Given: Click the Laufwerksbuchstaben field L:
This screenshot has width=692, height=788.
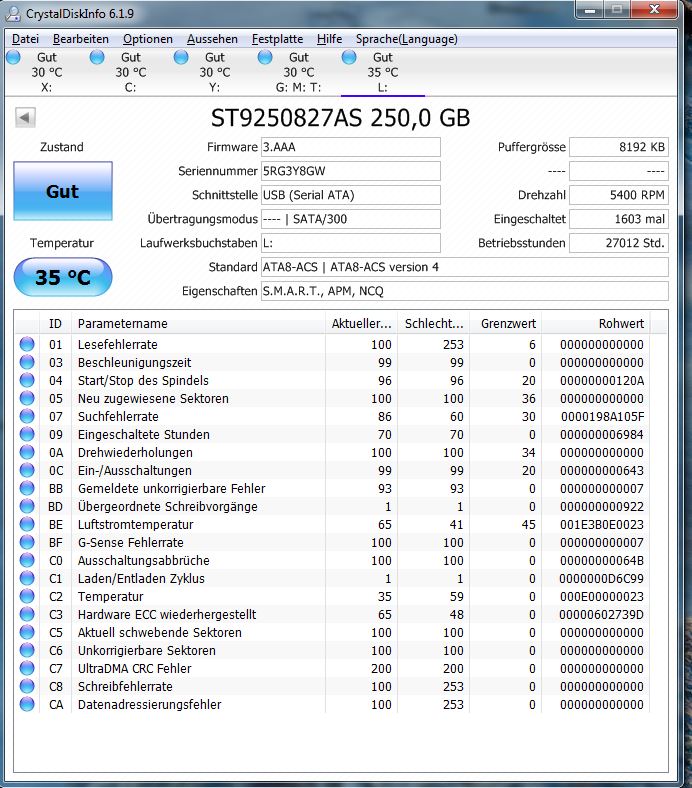Looking at the screenshot, I should click(351, 243).
